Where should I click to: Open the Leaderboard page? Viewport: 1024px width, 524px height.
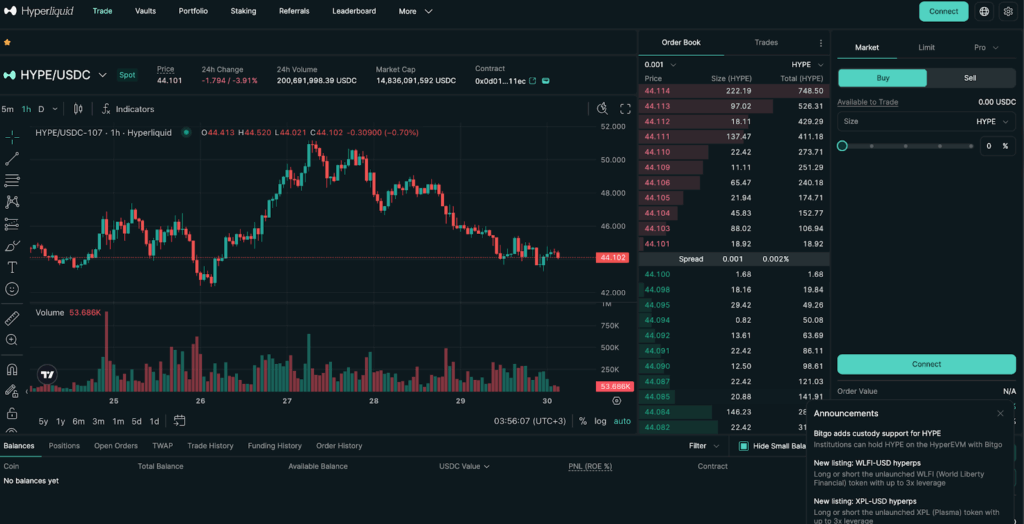coord(354,11)
